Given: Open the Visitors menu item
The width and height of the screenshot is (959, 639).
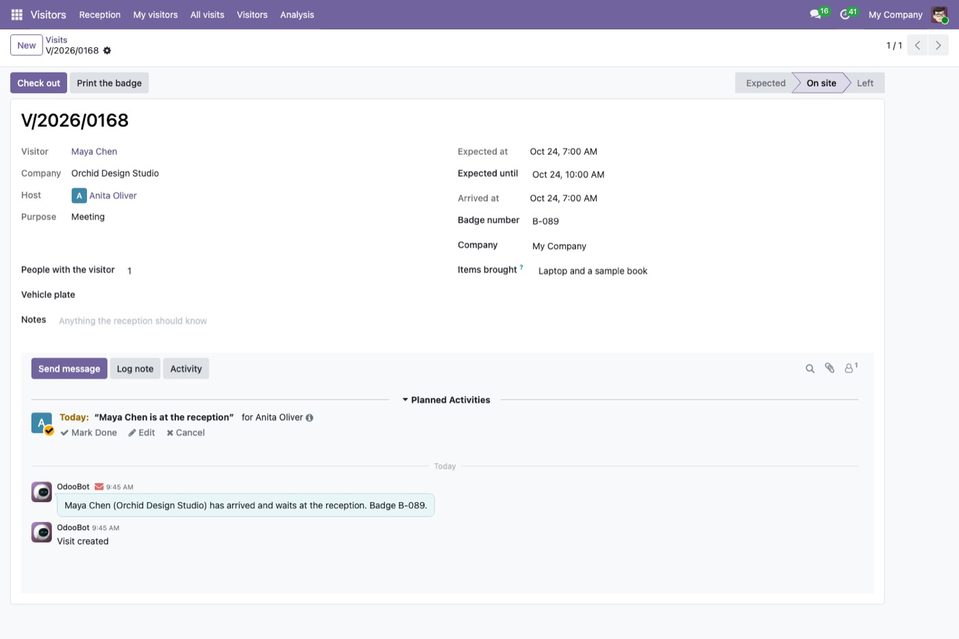Looking at the screenshot, I should click(252, 15).
